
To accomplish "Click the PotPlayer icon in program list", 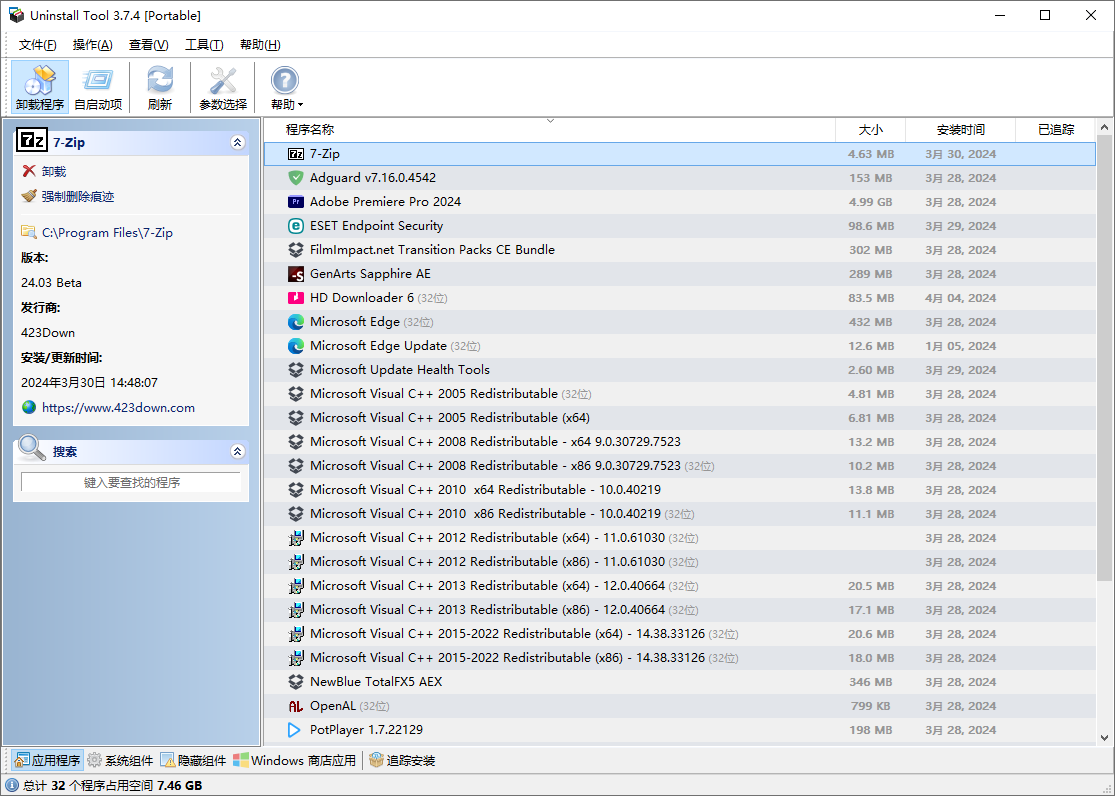I will [x=295, y=730].
